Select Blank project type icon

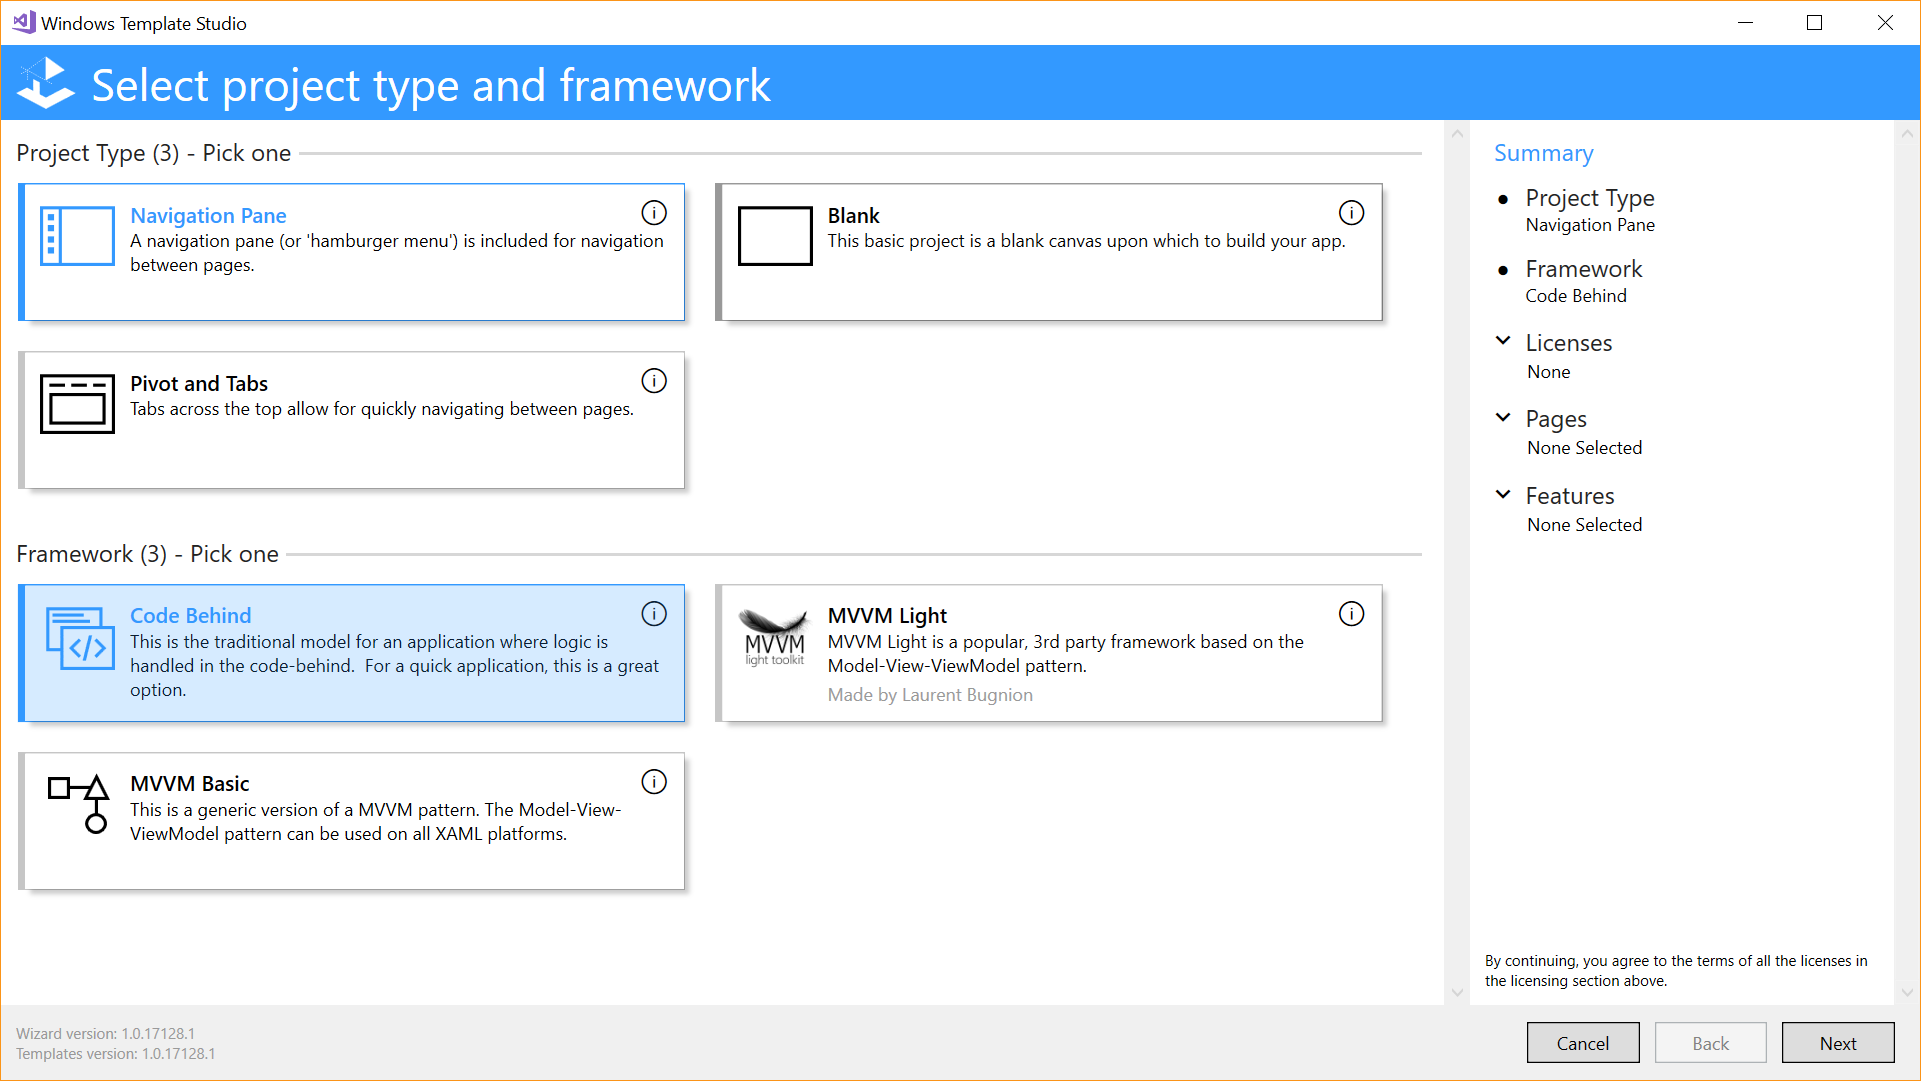click(772, 238)
